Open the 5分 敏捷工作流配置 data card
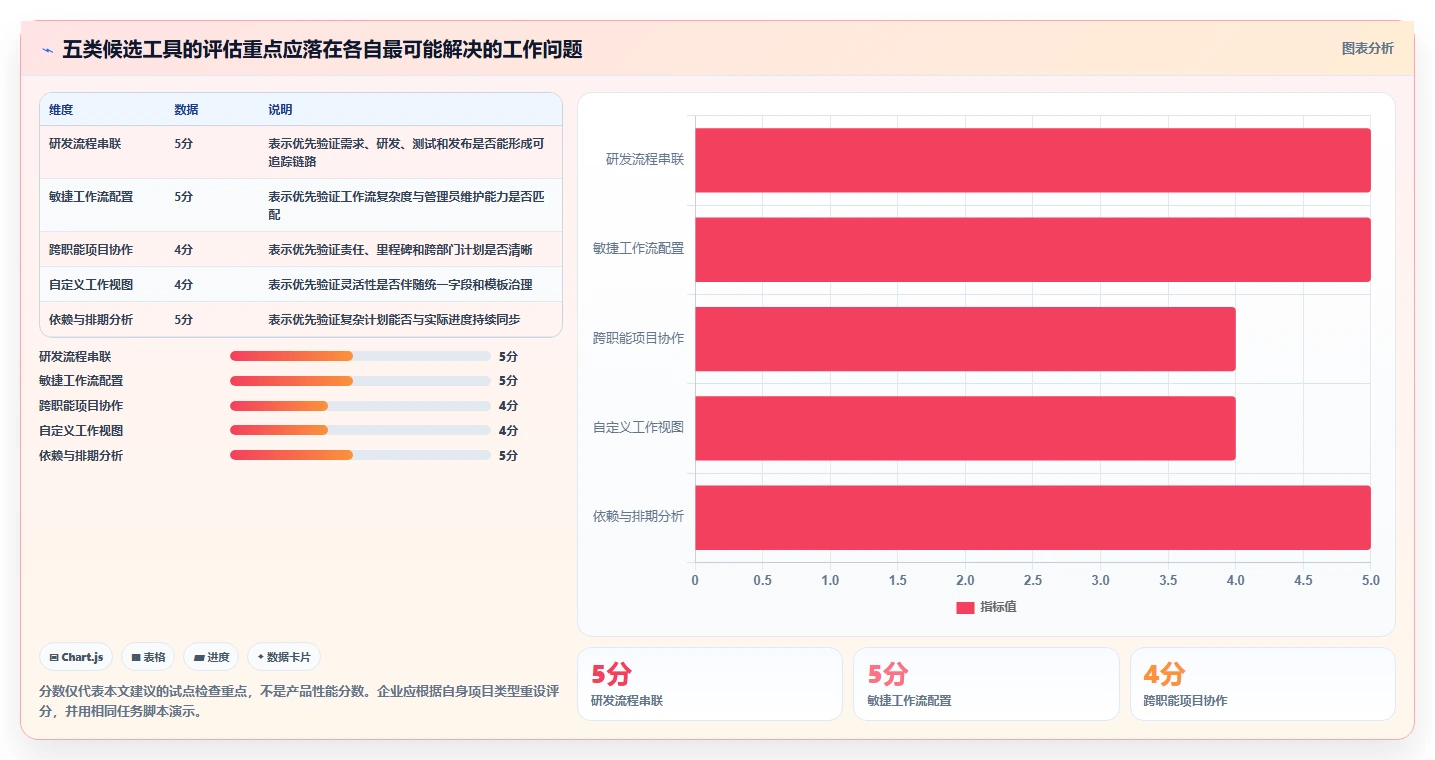The width and height of the screenshot is (1435, 760). 986,684
